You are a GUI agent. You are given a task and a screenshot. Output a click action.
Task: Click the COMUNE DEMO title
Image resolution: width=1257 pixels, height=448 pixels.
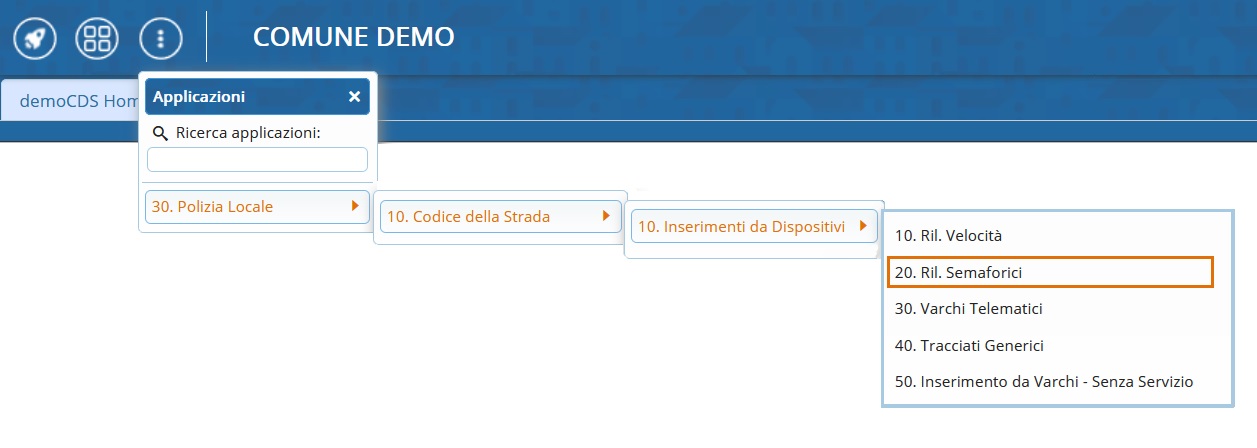(354, 38)
